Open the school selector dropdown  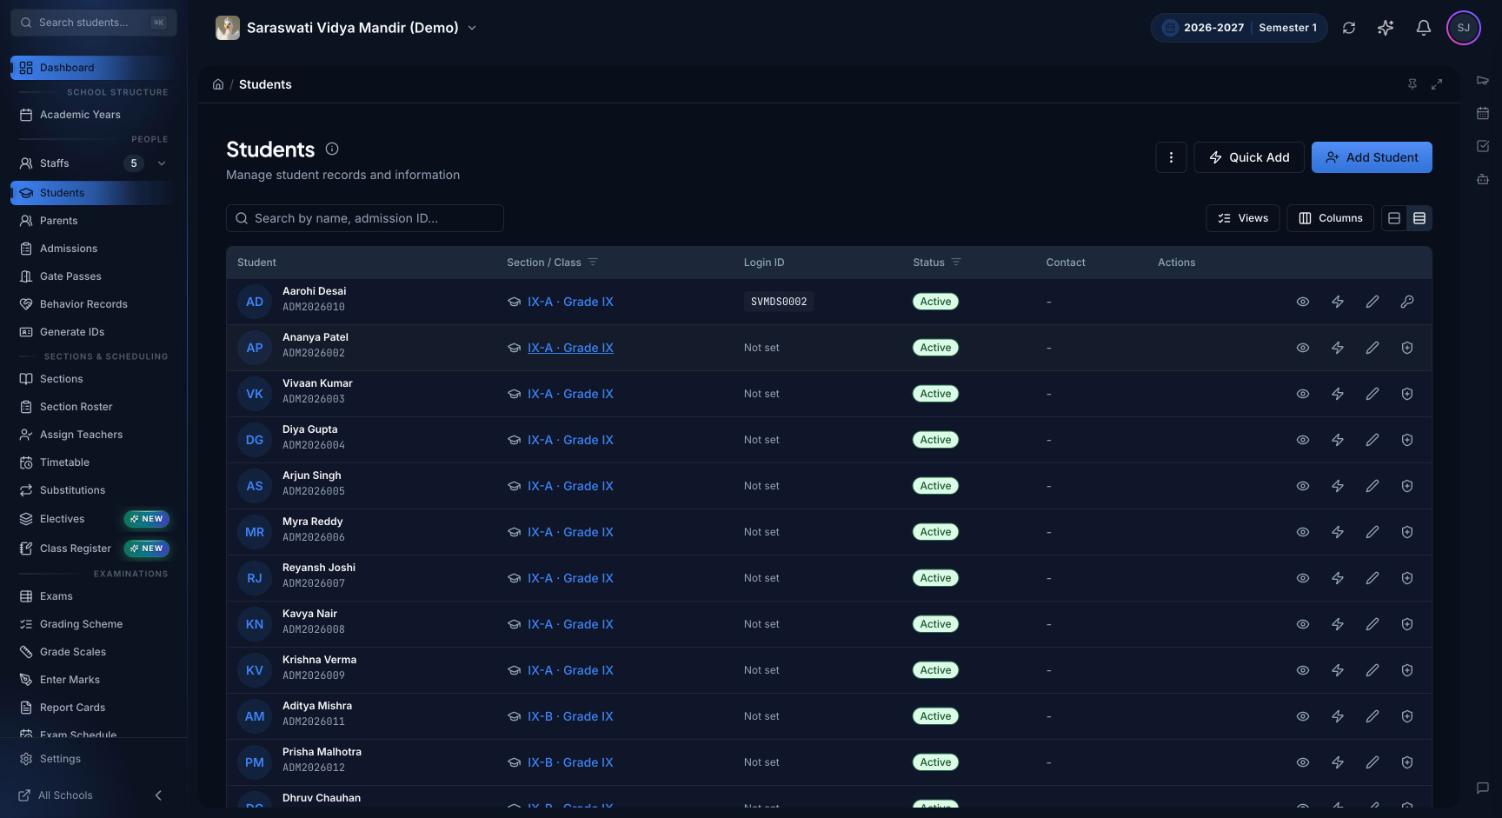(346, 28)
